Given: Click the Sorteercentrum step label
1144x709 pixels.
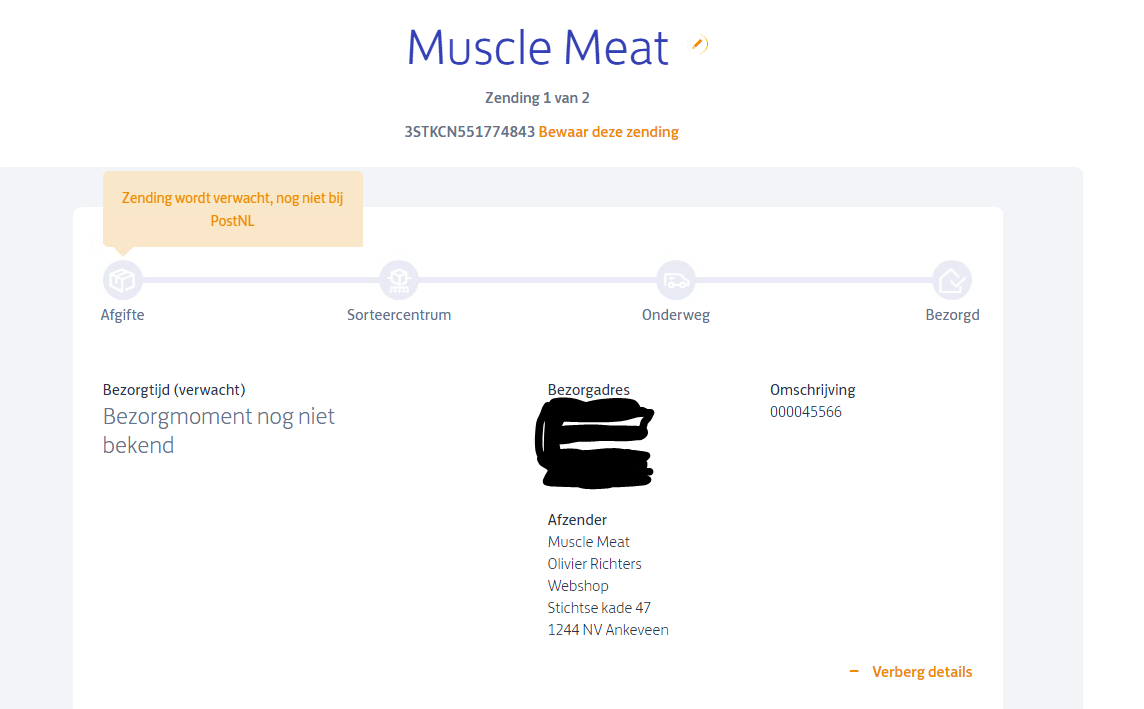Looking at the screenshot, I should coord(399,315).
